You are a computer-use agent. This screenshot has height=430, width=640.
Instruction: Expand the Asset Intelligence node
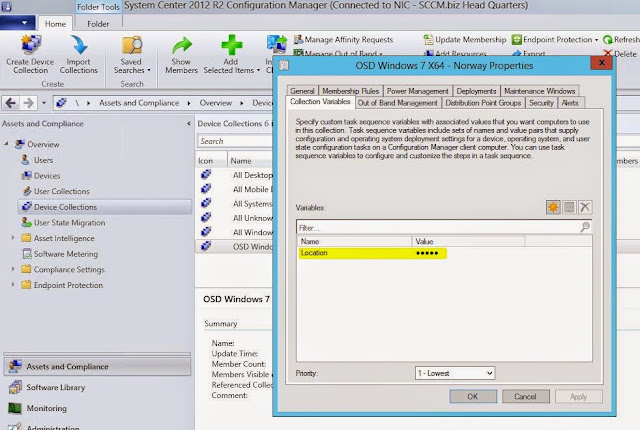(x=13, y=238)
